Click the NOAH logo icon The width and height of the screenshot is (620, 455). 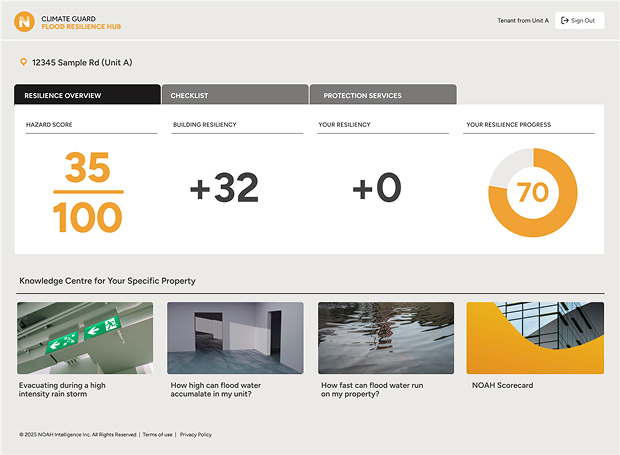point(26,20)
